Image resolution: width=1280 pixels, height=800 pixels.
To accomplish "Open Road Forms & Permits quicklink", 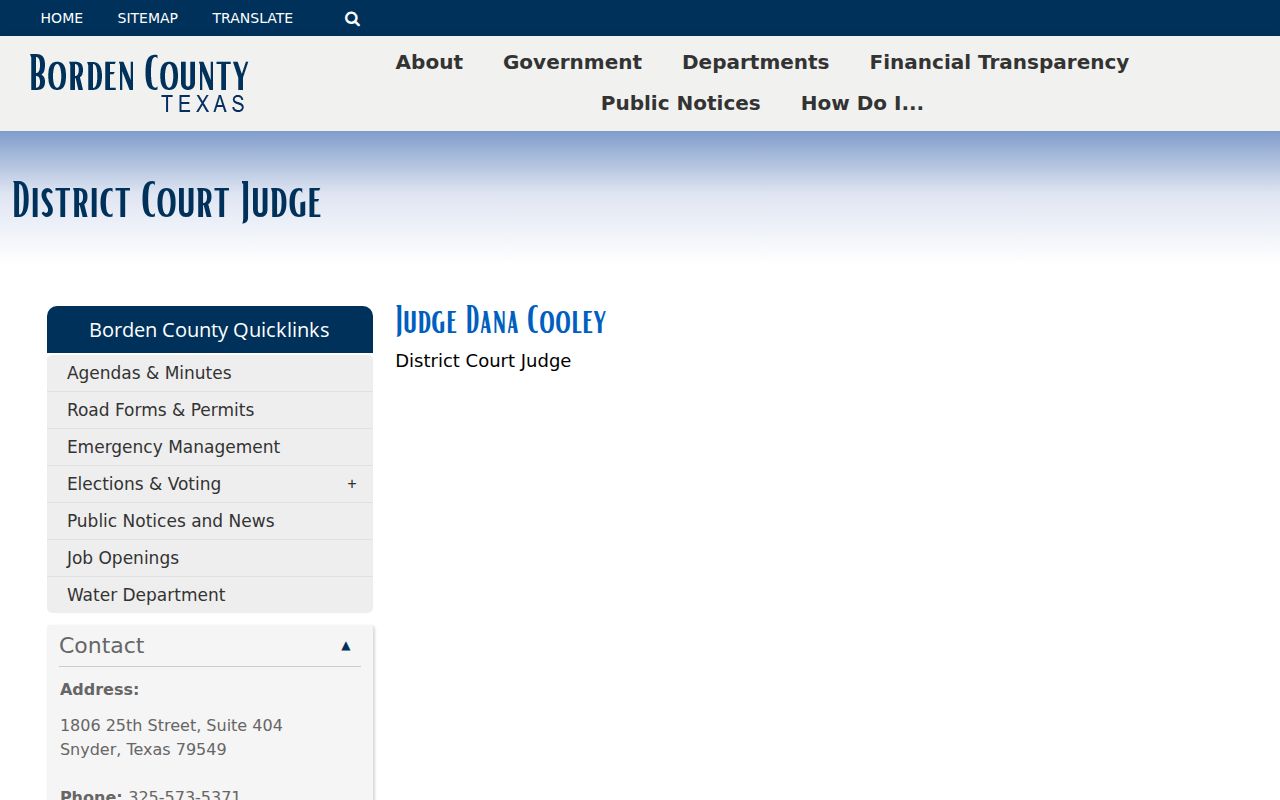I will point(210,410).
